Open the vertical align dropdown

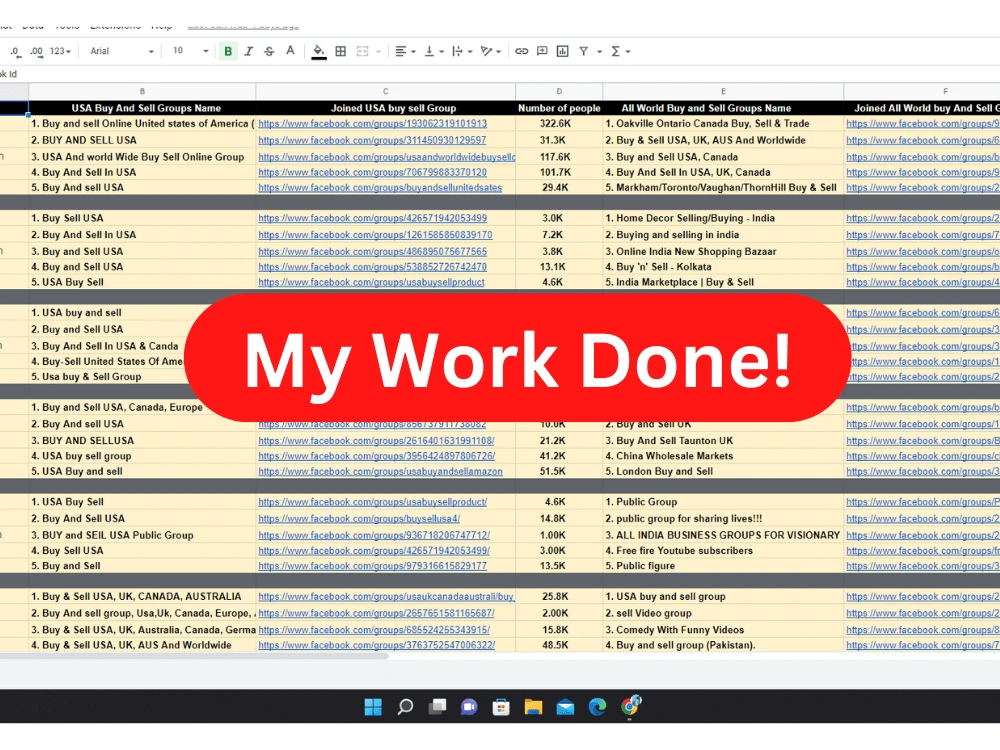[434, 52]
